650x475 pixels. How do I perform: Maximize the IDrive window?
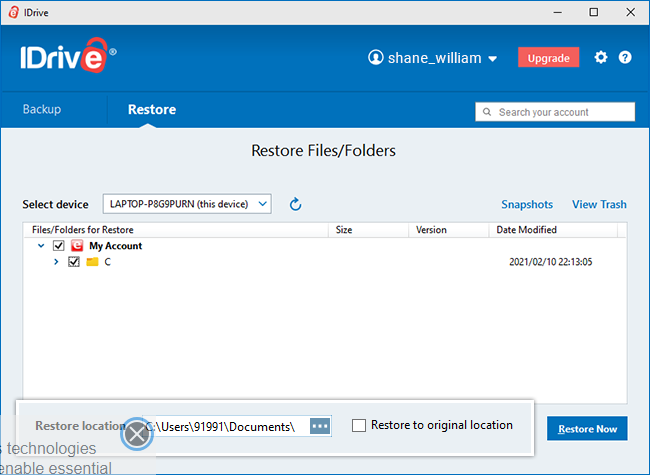594,12
